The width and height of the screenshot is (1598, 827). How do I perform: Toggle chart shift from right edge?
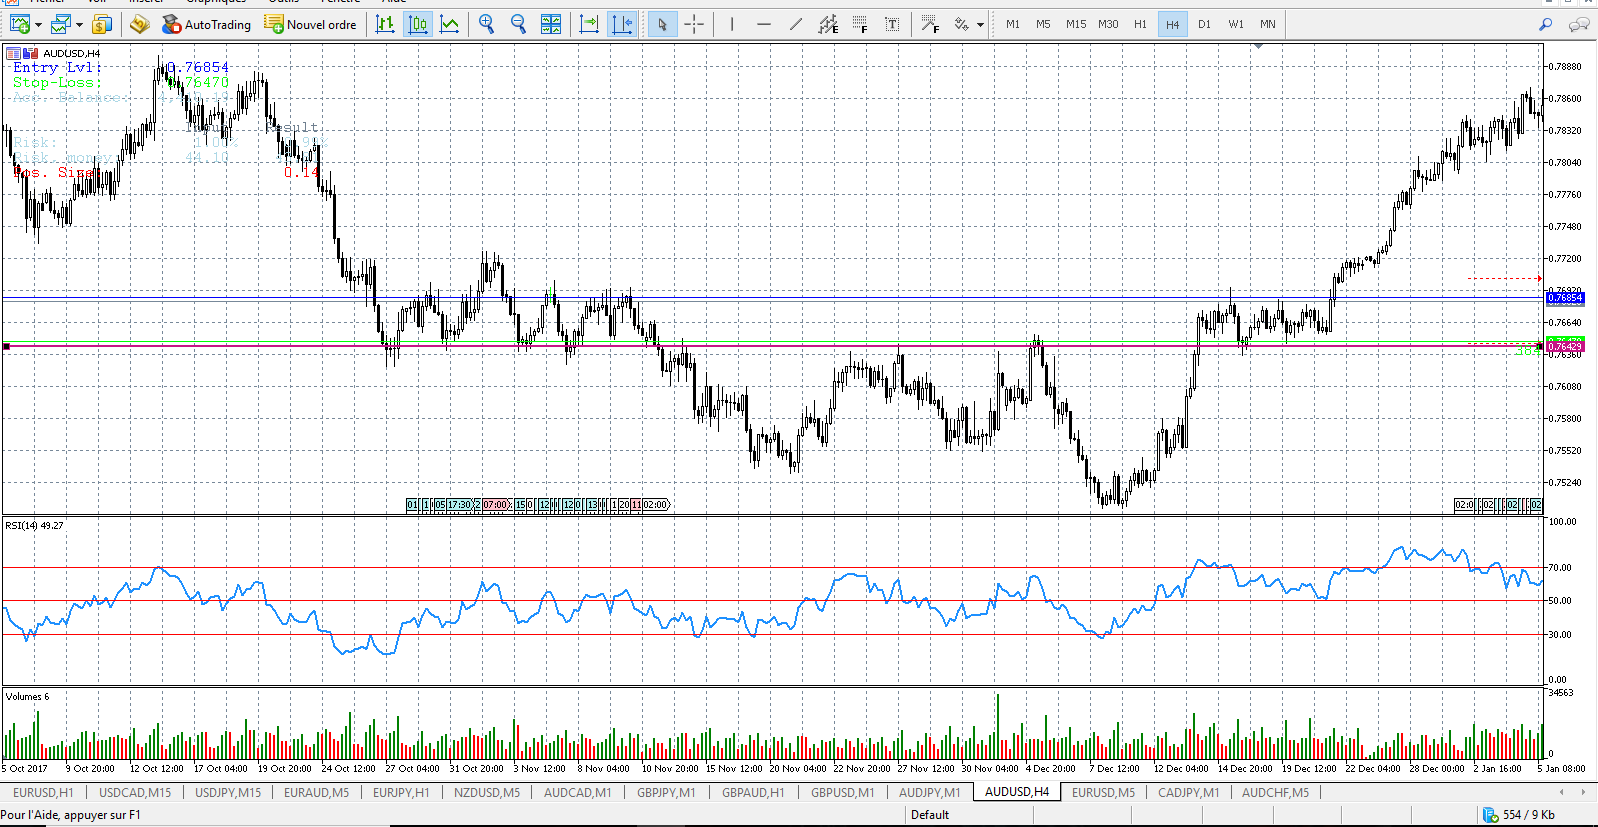(x=621, y=24)
